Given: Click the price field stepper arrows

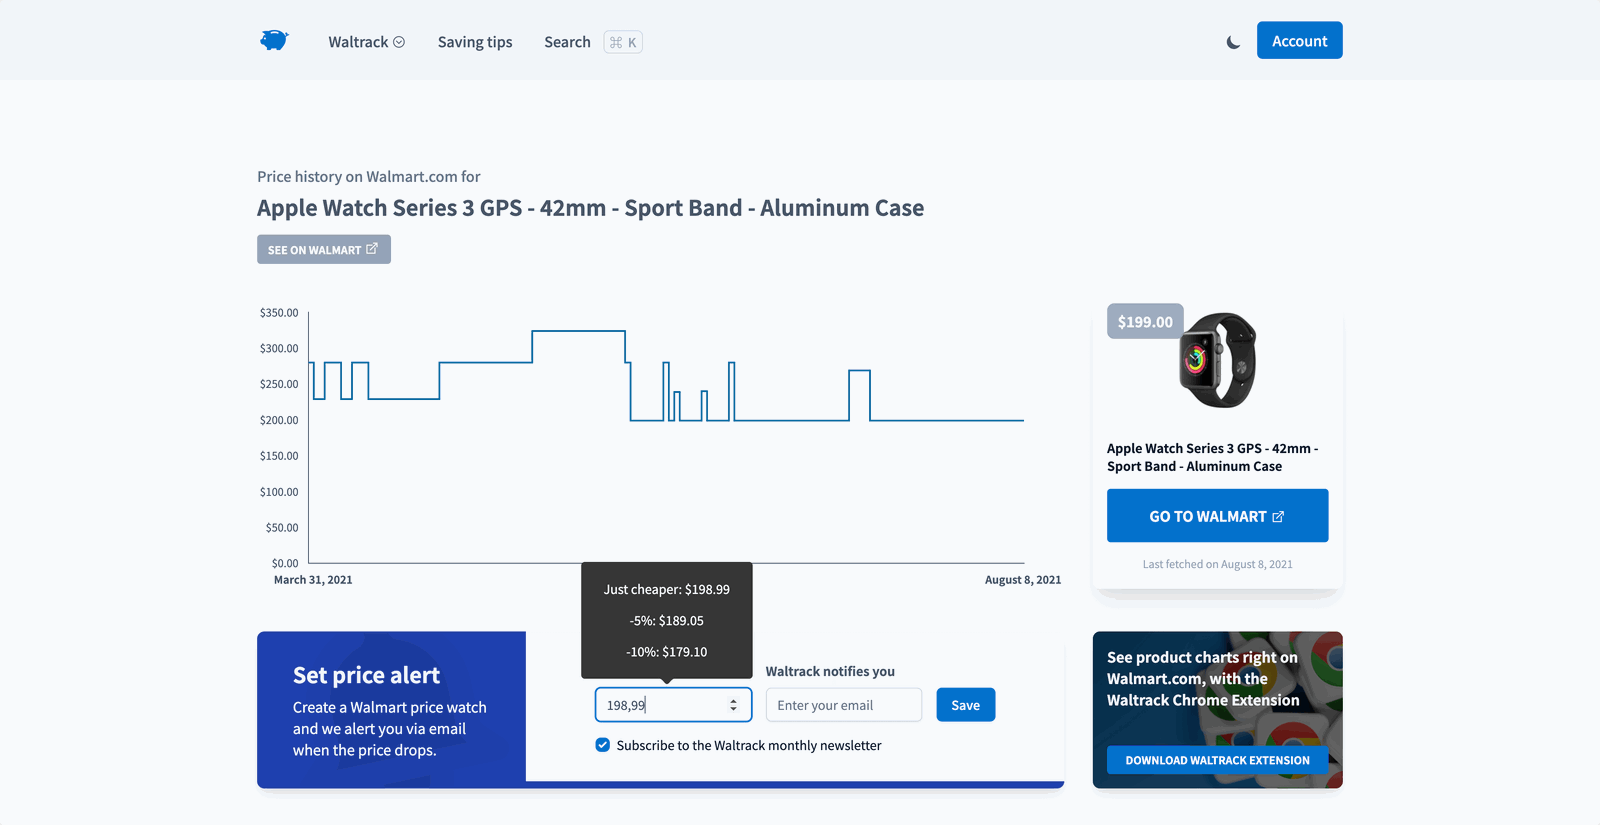Looking at the screenshot, I should click(733, 705).
